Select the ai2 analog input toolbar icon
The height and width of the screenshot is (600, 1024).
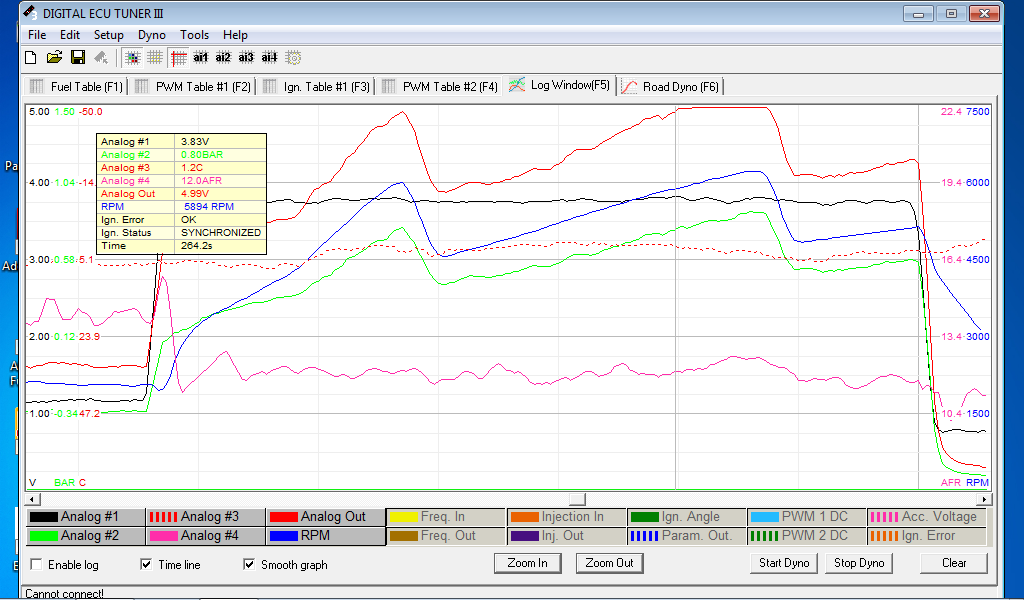[x=224, y=58]
